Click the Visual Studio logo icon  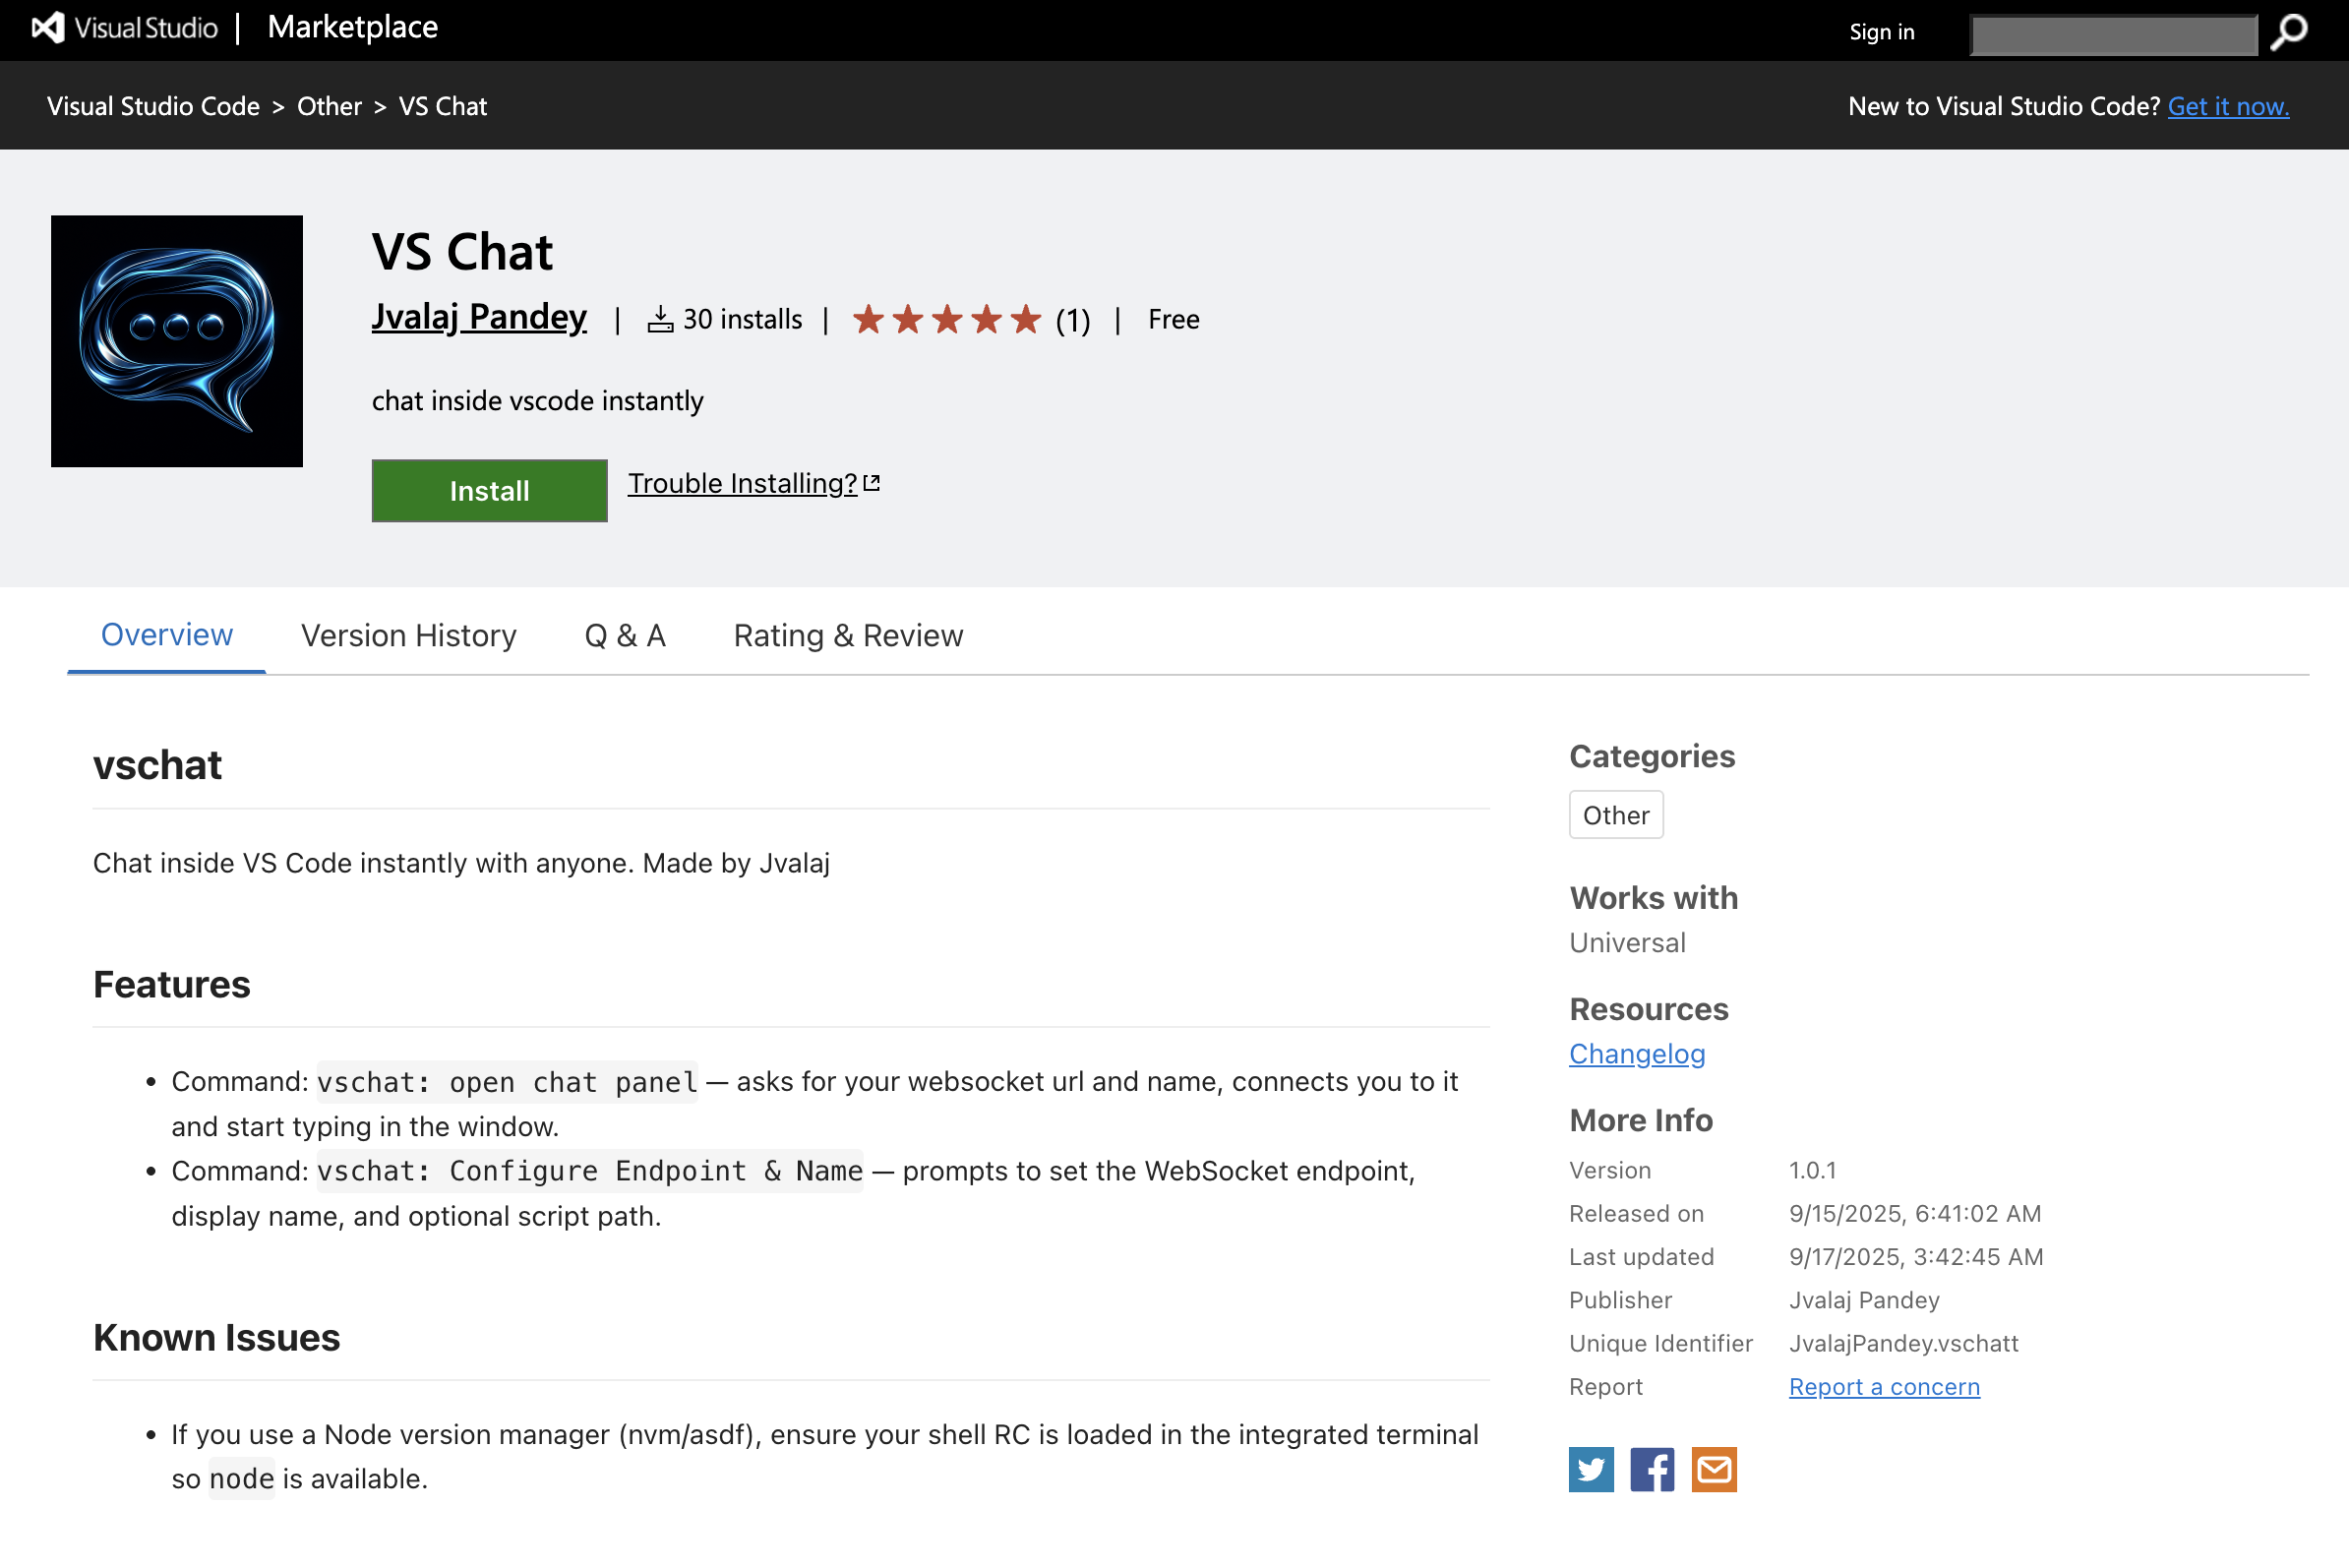pos(48,28)
